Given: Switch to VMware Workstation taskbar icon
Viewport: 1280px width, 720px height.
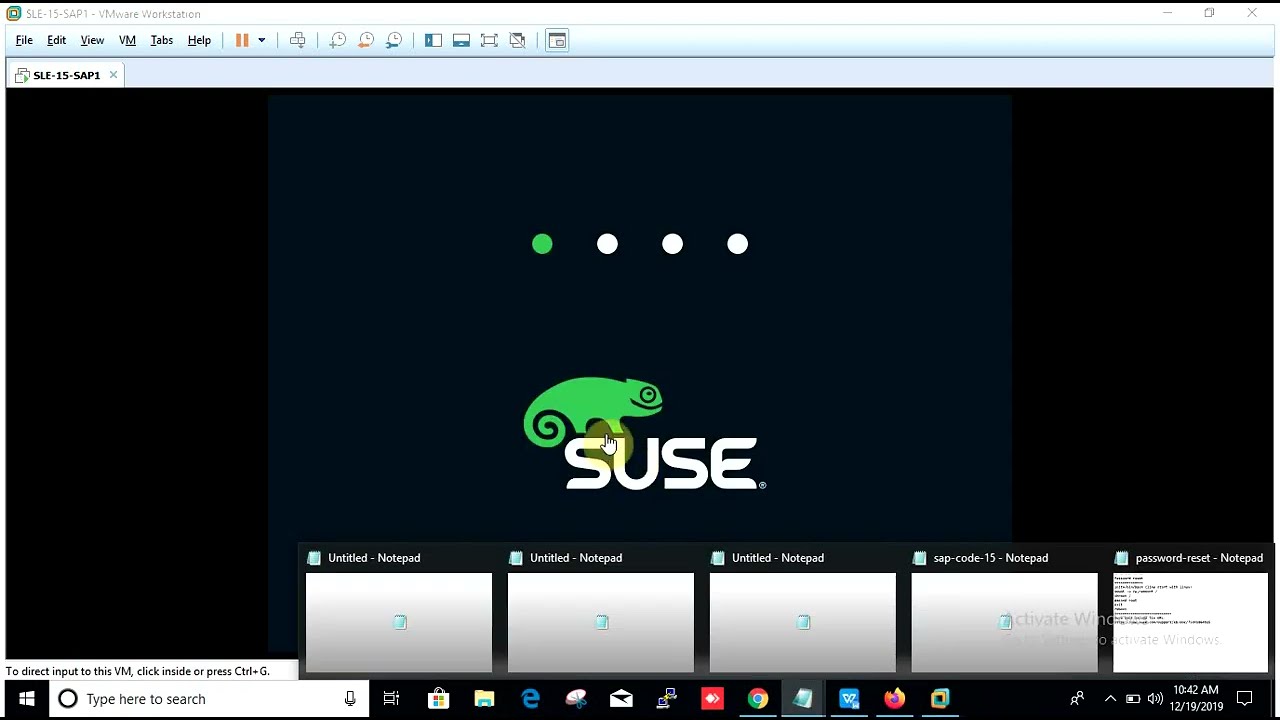Looking at the screenshot, I should (940, 699).
